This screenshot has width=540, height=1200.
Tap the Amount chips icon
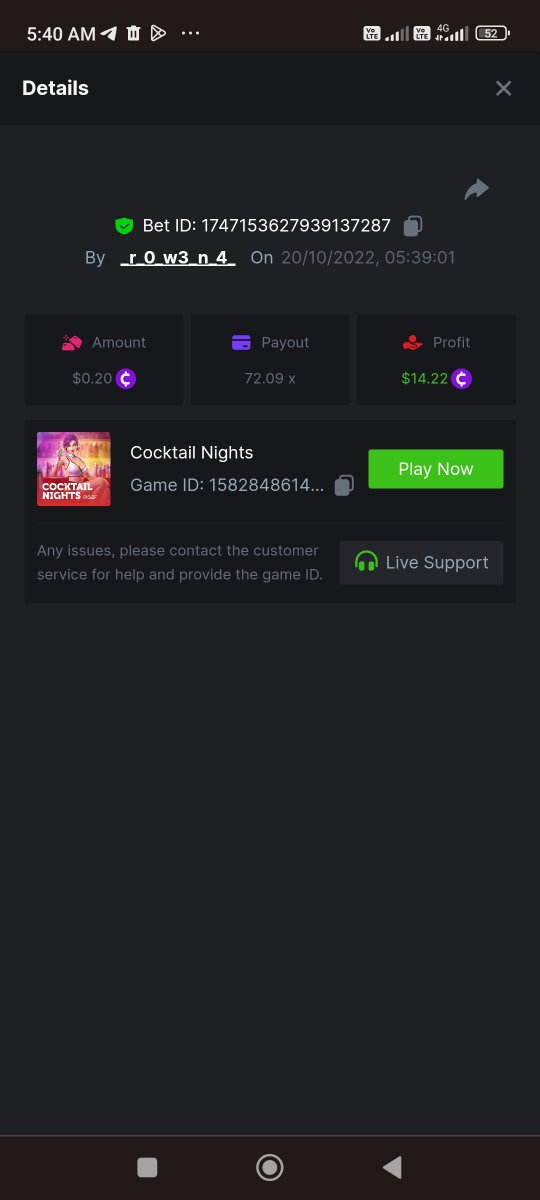[71, 342]
